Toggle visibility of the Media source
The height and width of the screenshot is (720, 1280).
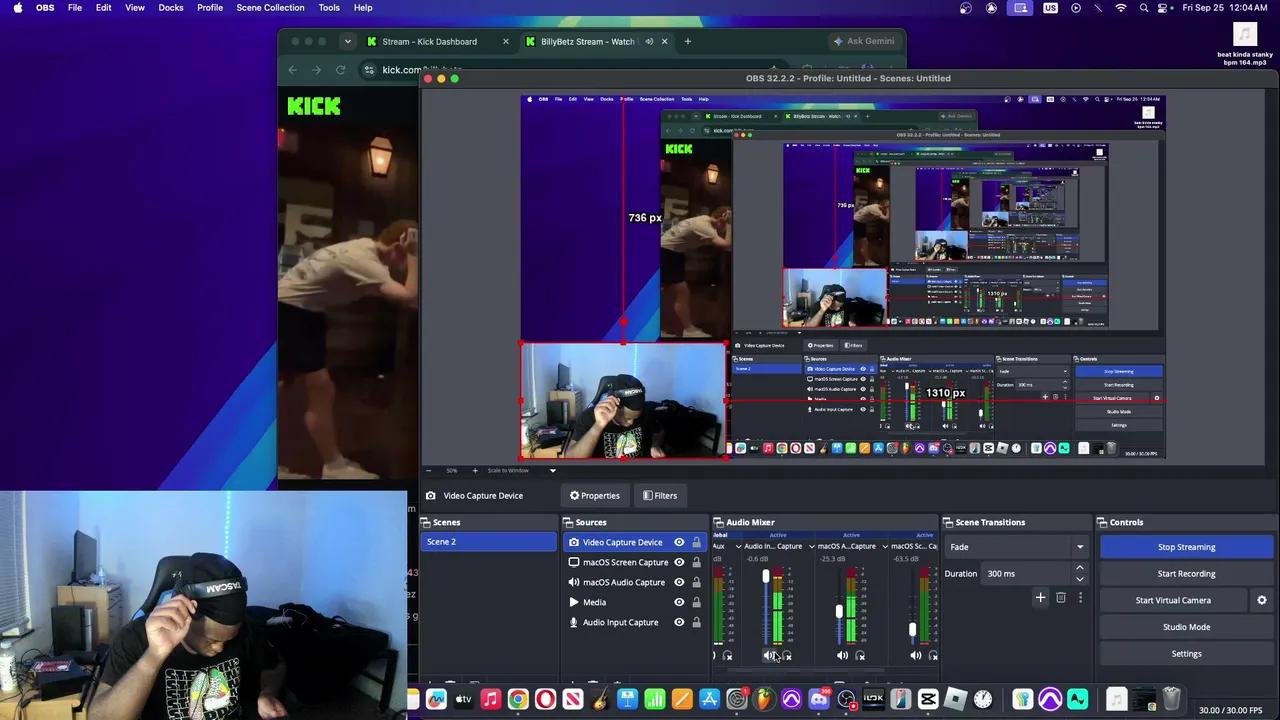(679, 602)
